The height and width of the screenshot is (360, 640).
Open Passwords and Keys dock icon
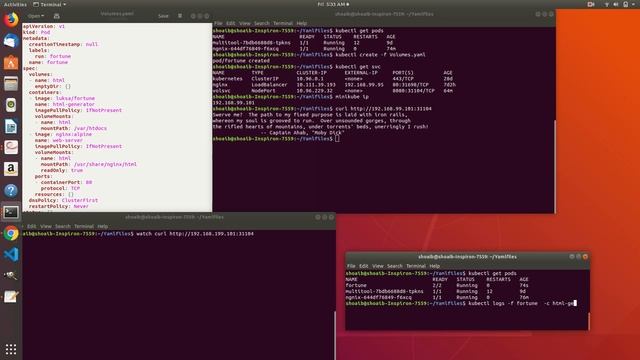[11, 276]
